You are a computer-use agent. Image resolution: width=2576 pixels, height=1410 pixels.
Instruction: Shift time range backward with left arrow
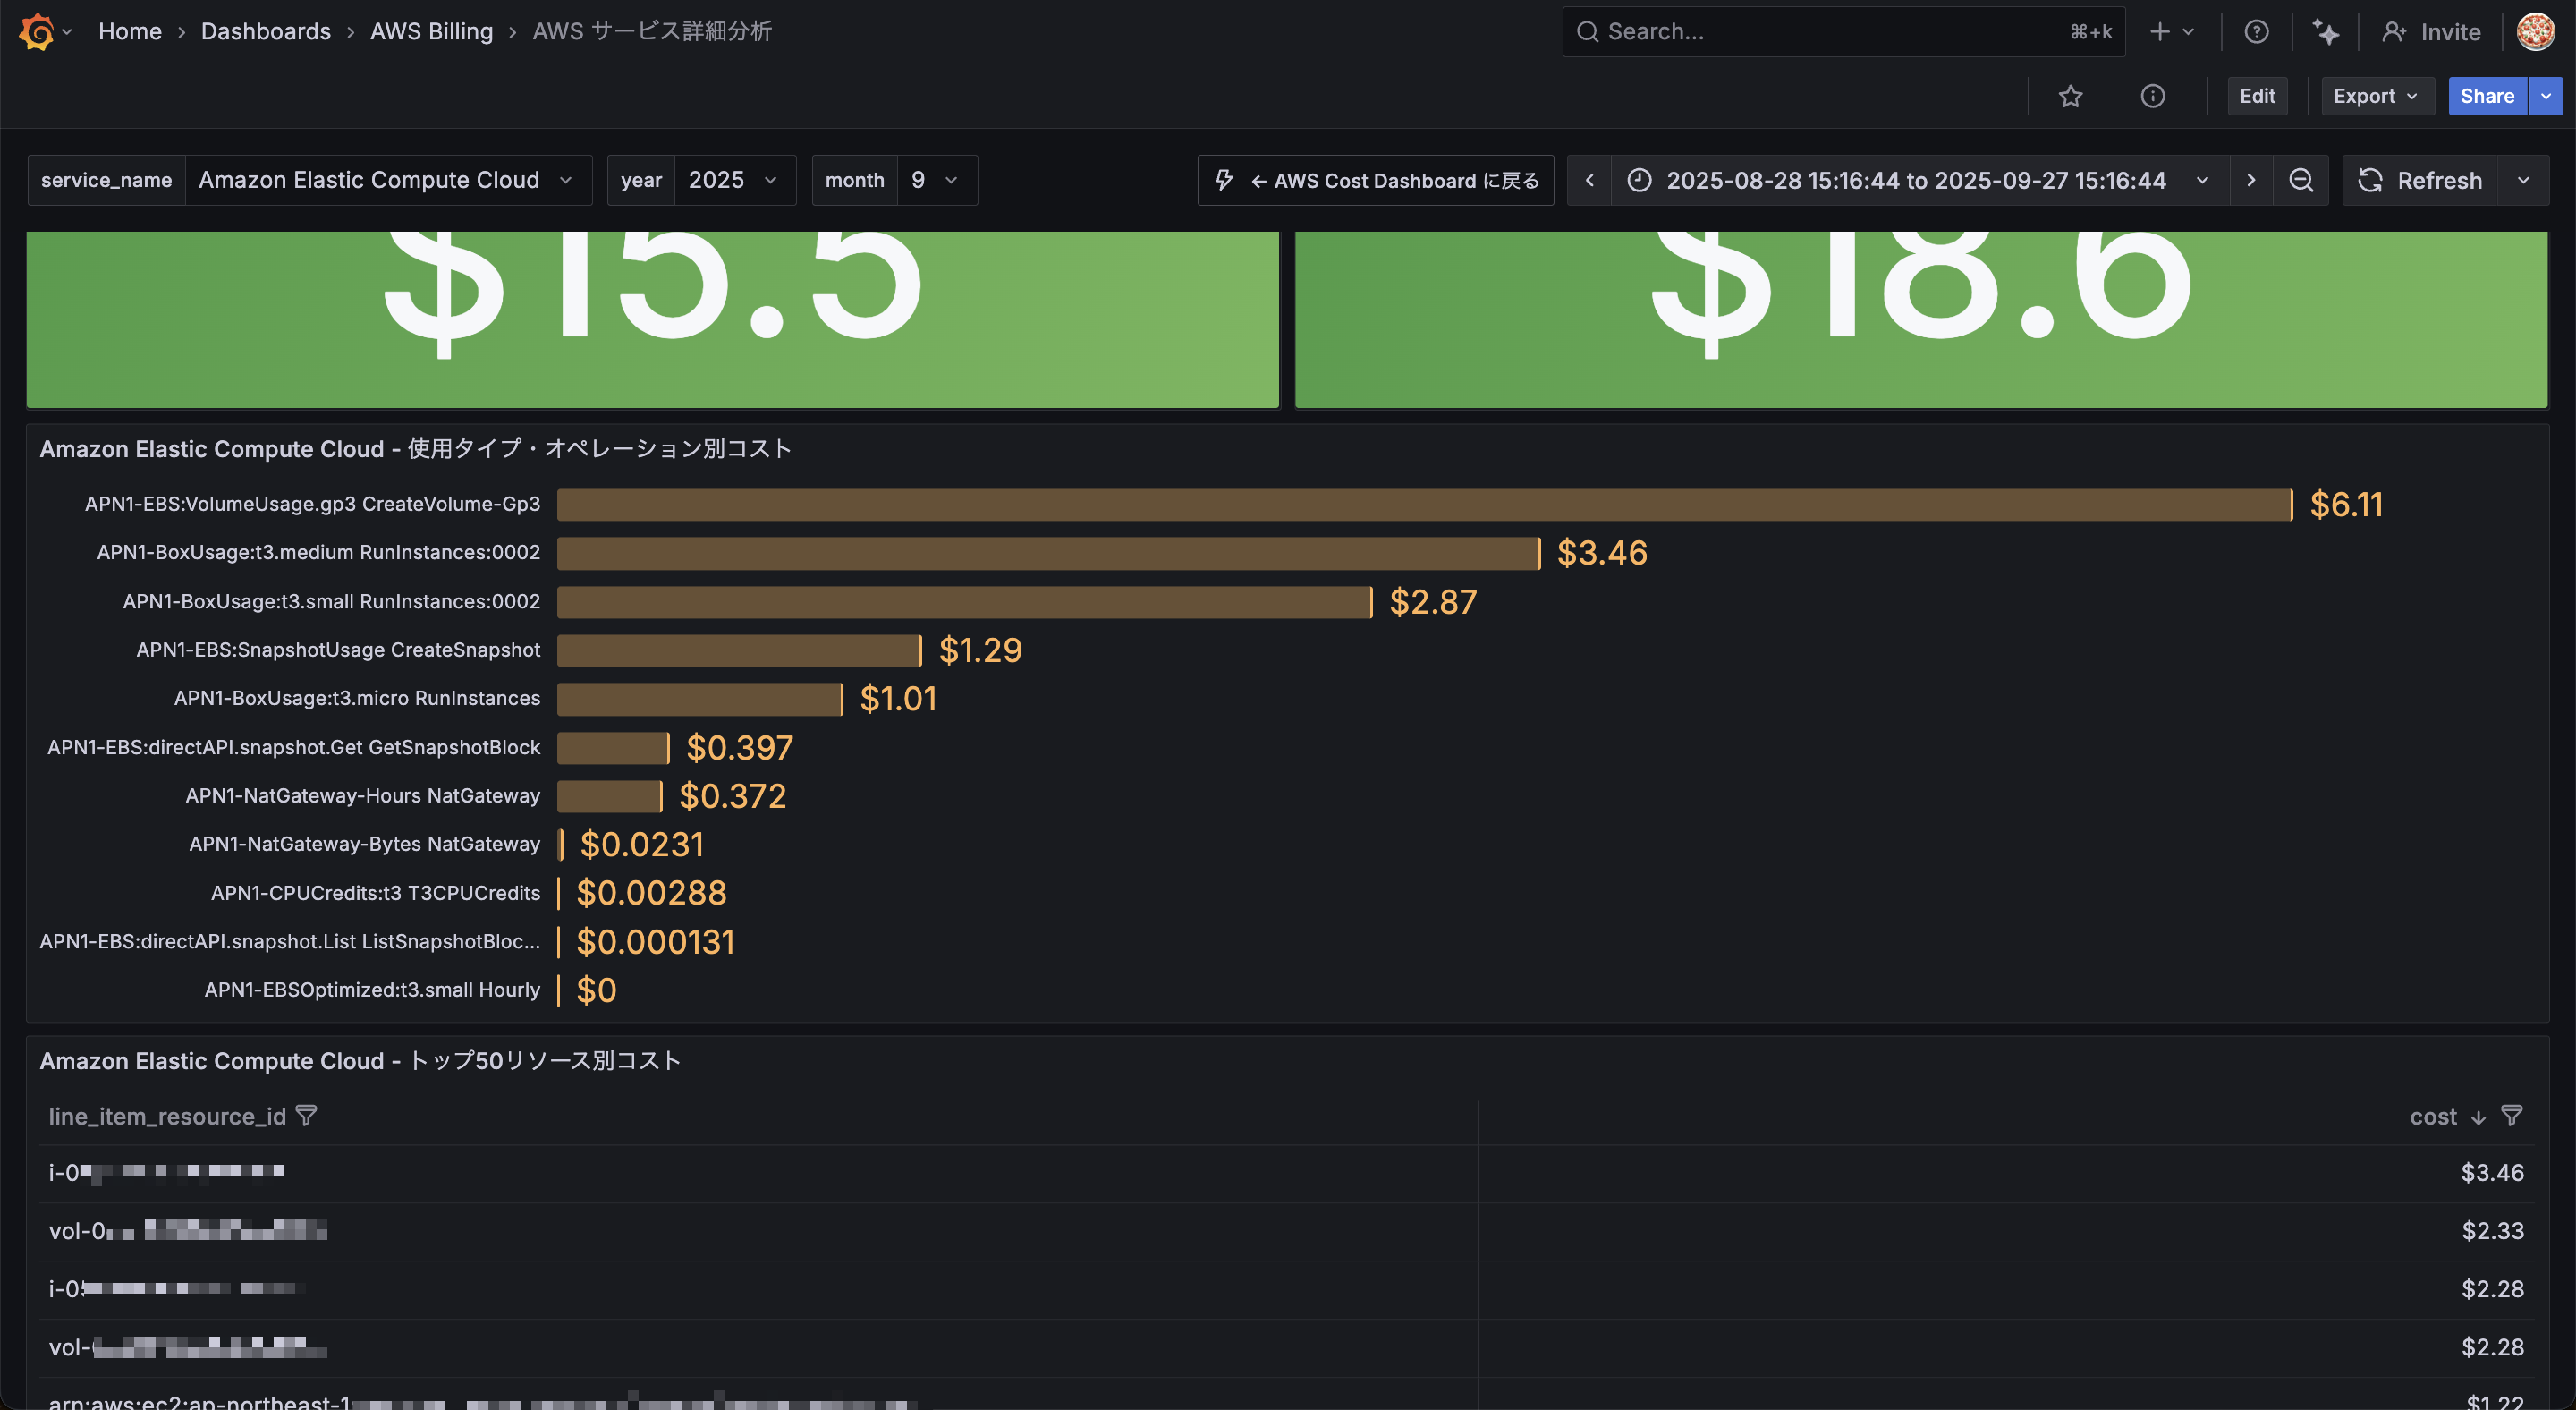coord(1589,180)
